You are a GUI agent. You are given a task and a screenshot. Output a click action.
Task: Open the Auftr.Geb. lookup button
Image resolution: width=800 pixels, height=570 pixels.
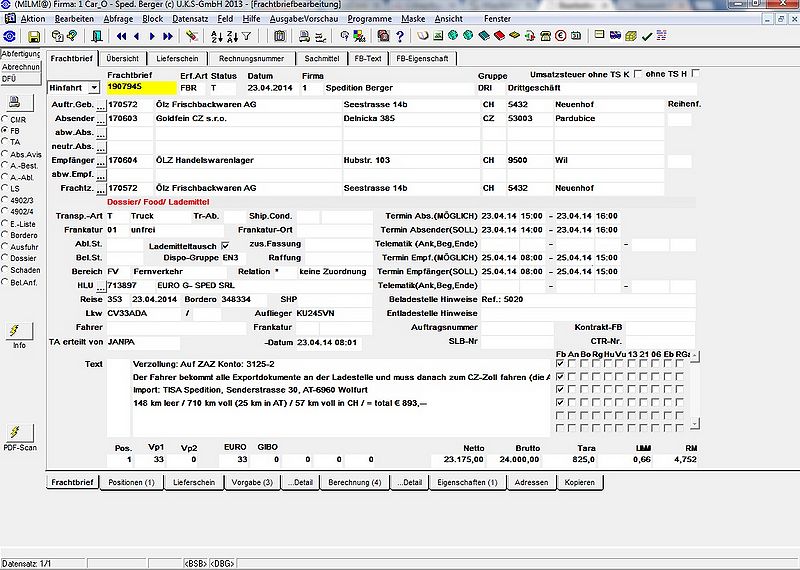pos(101,105)
